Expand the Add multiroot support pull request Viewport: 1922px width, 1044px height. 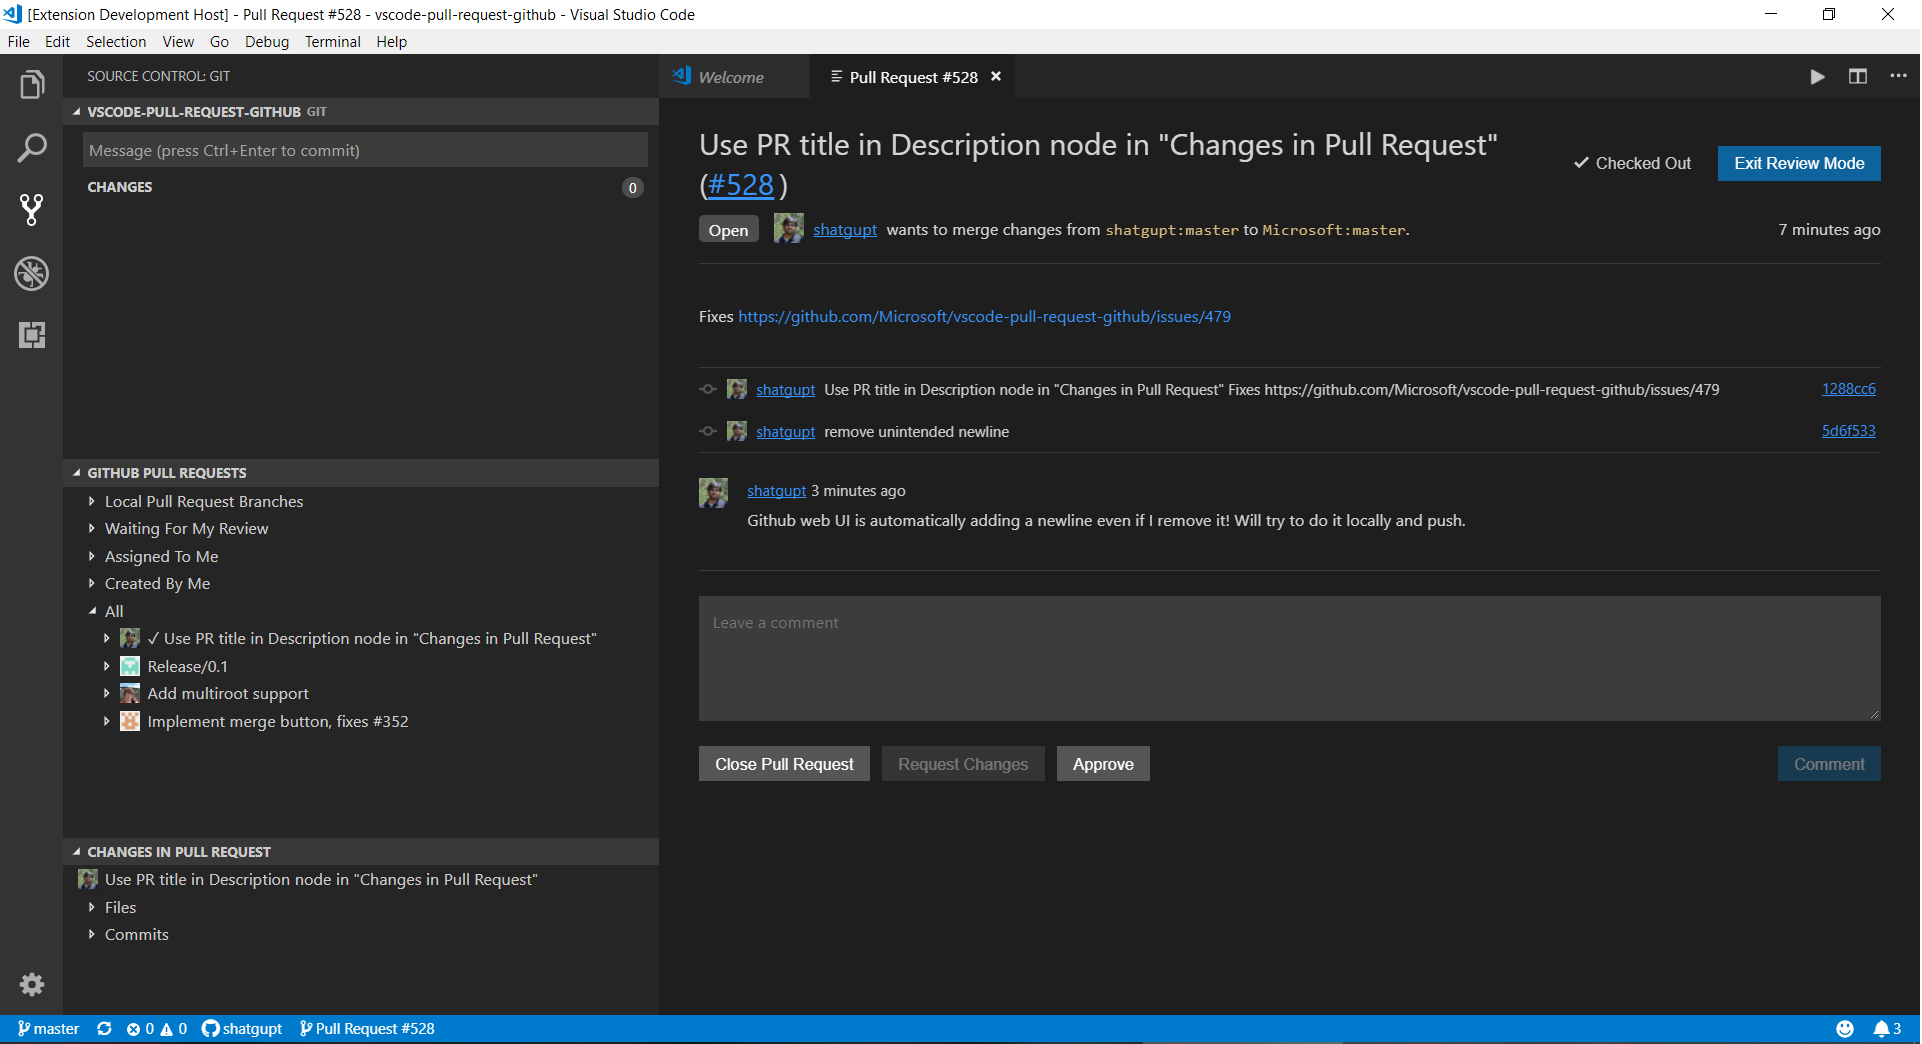(107, 693)
